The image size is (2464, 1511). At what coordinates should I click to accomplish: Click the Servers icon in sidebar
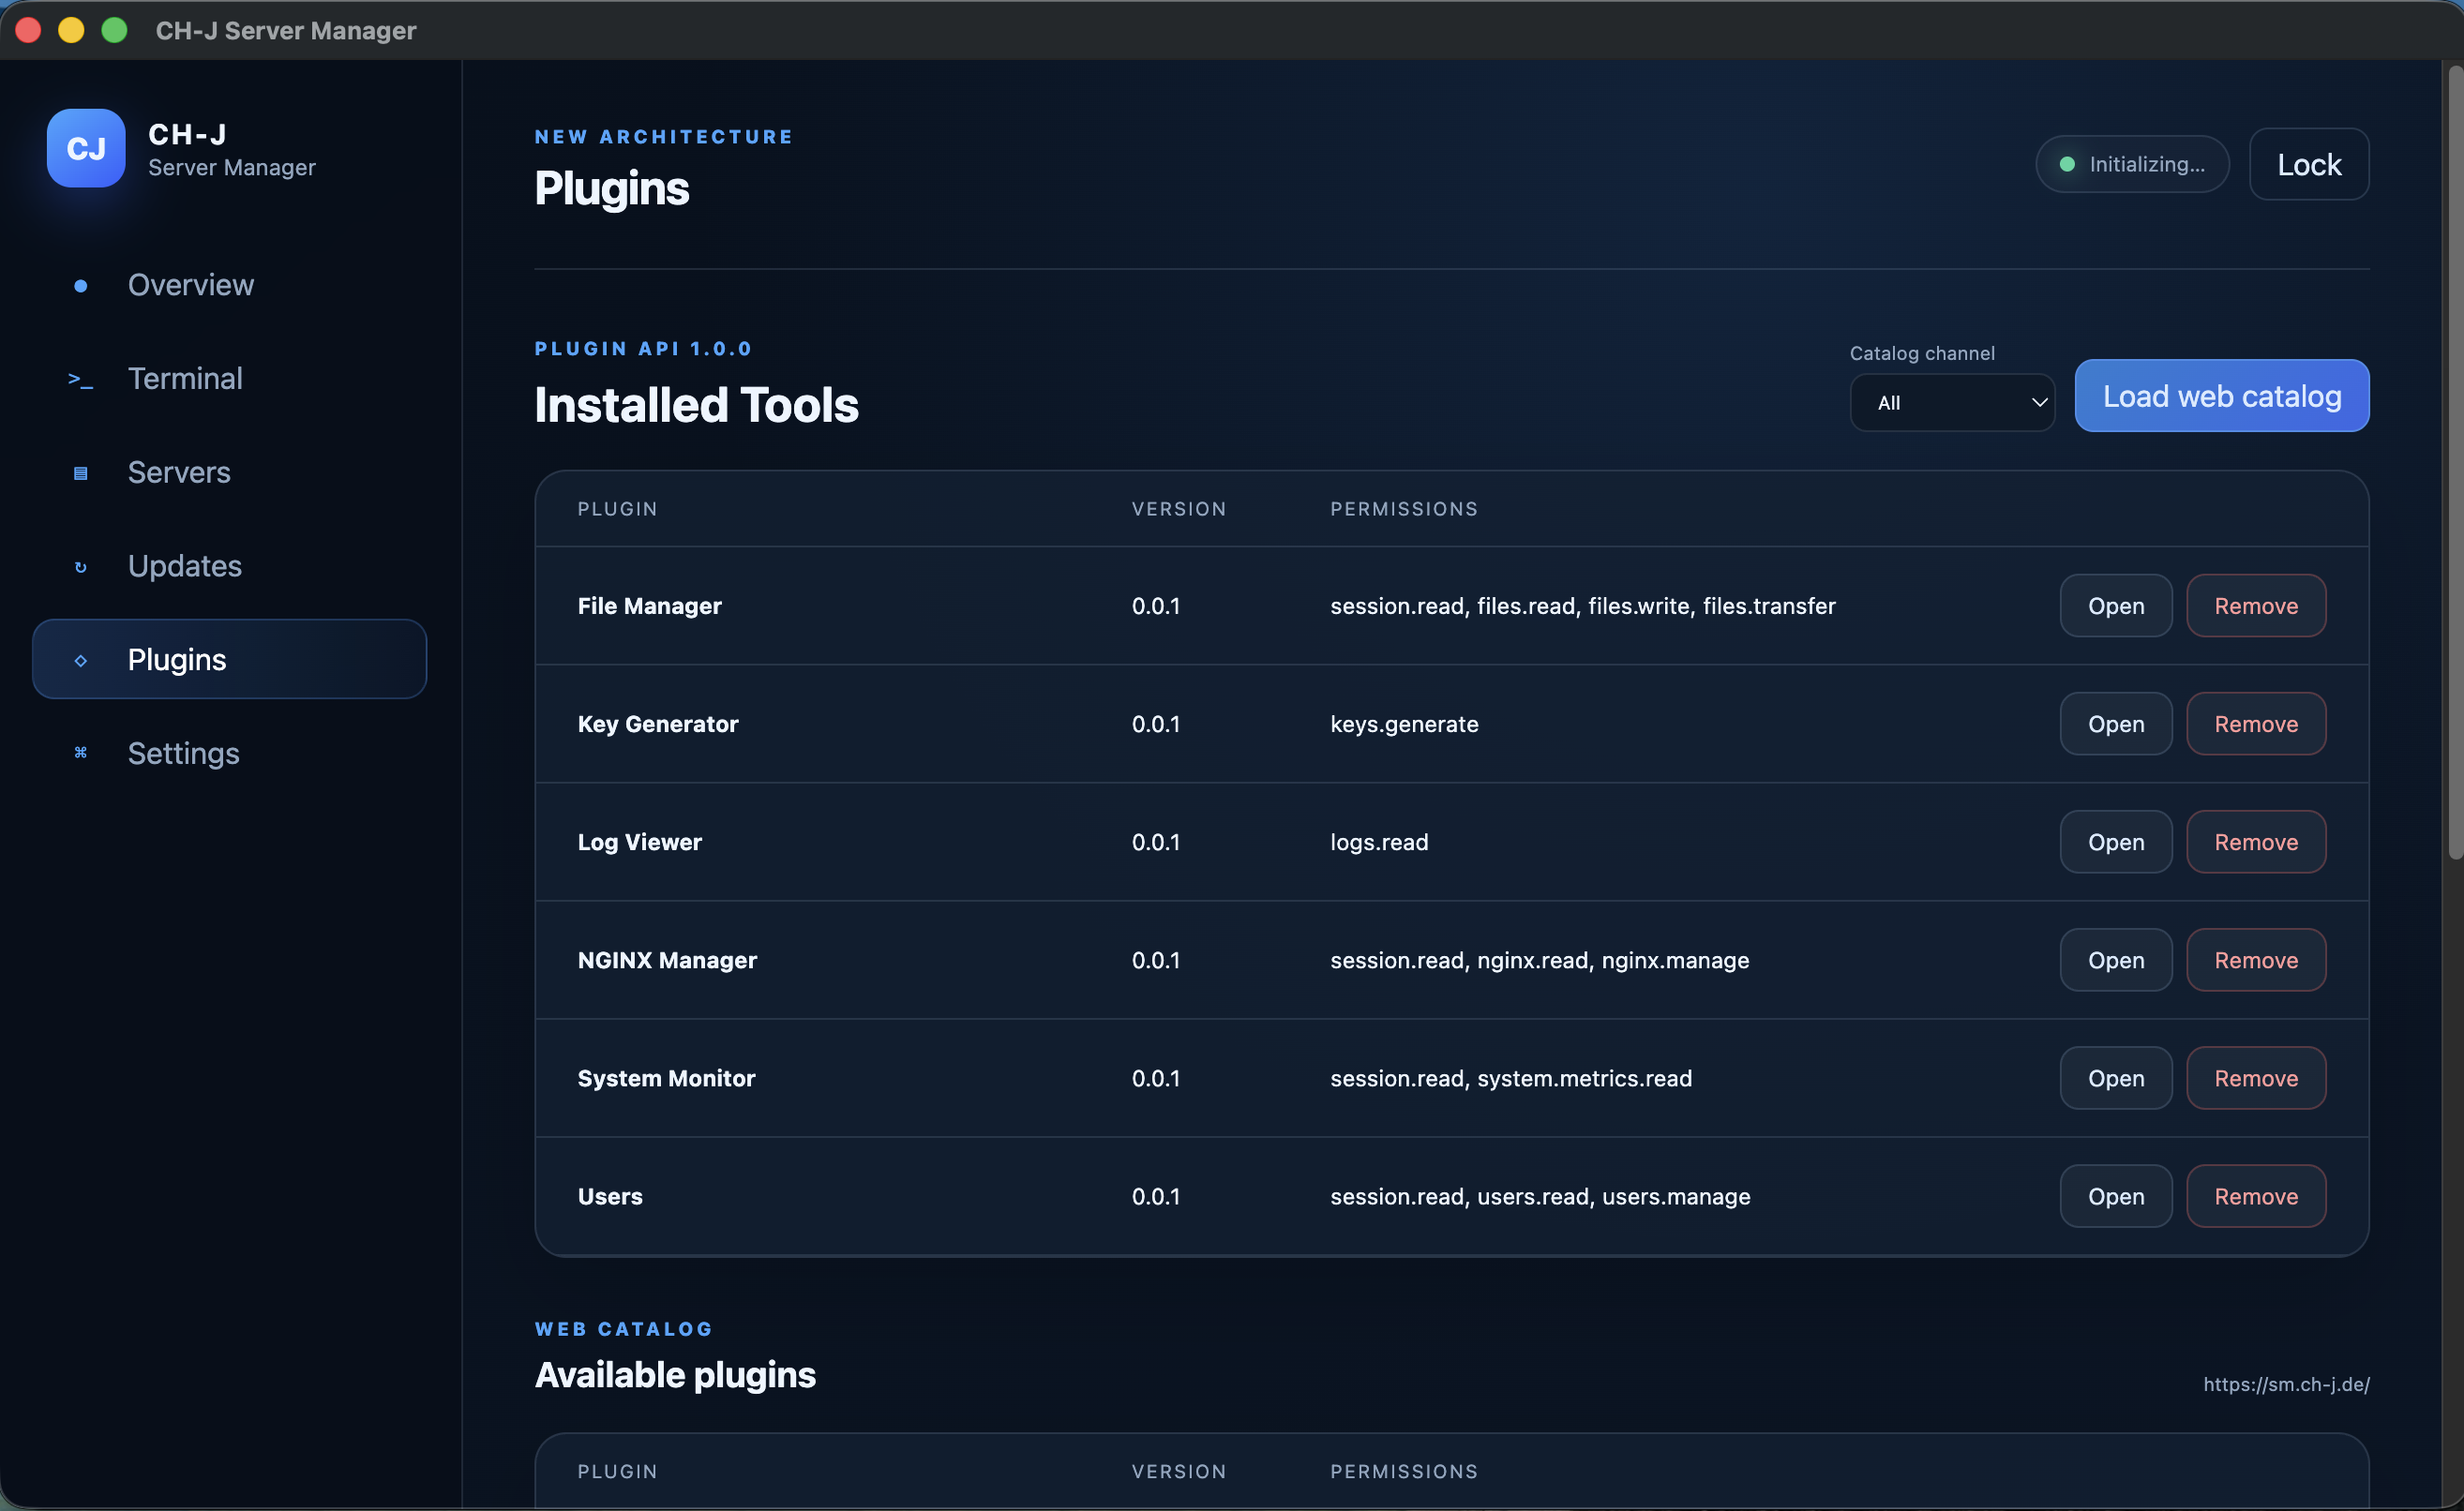(x=81, y=473)
